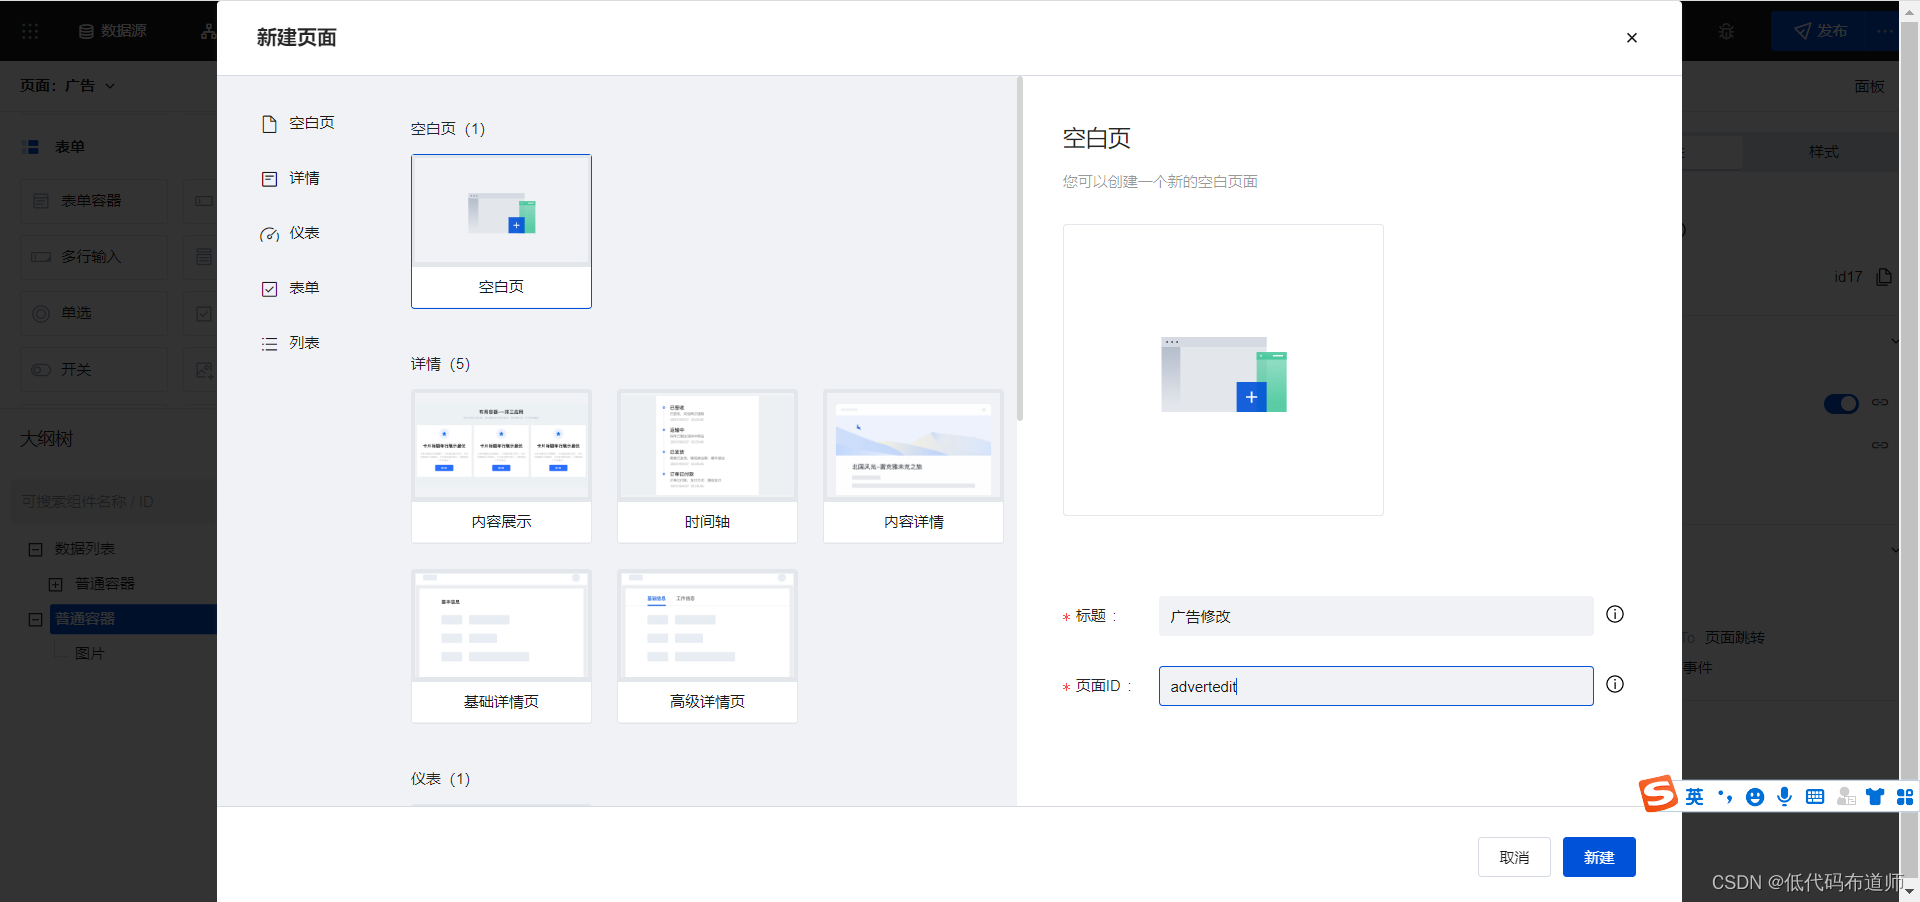1920x902 pixels.
Task: Toggle Sogou punctuation mode icon
Action: pyautogui.click(x=1725, y=797)
